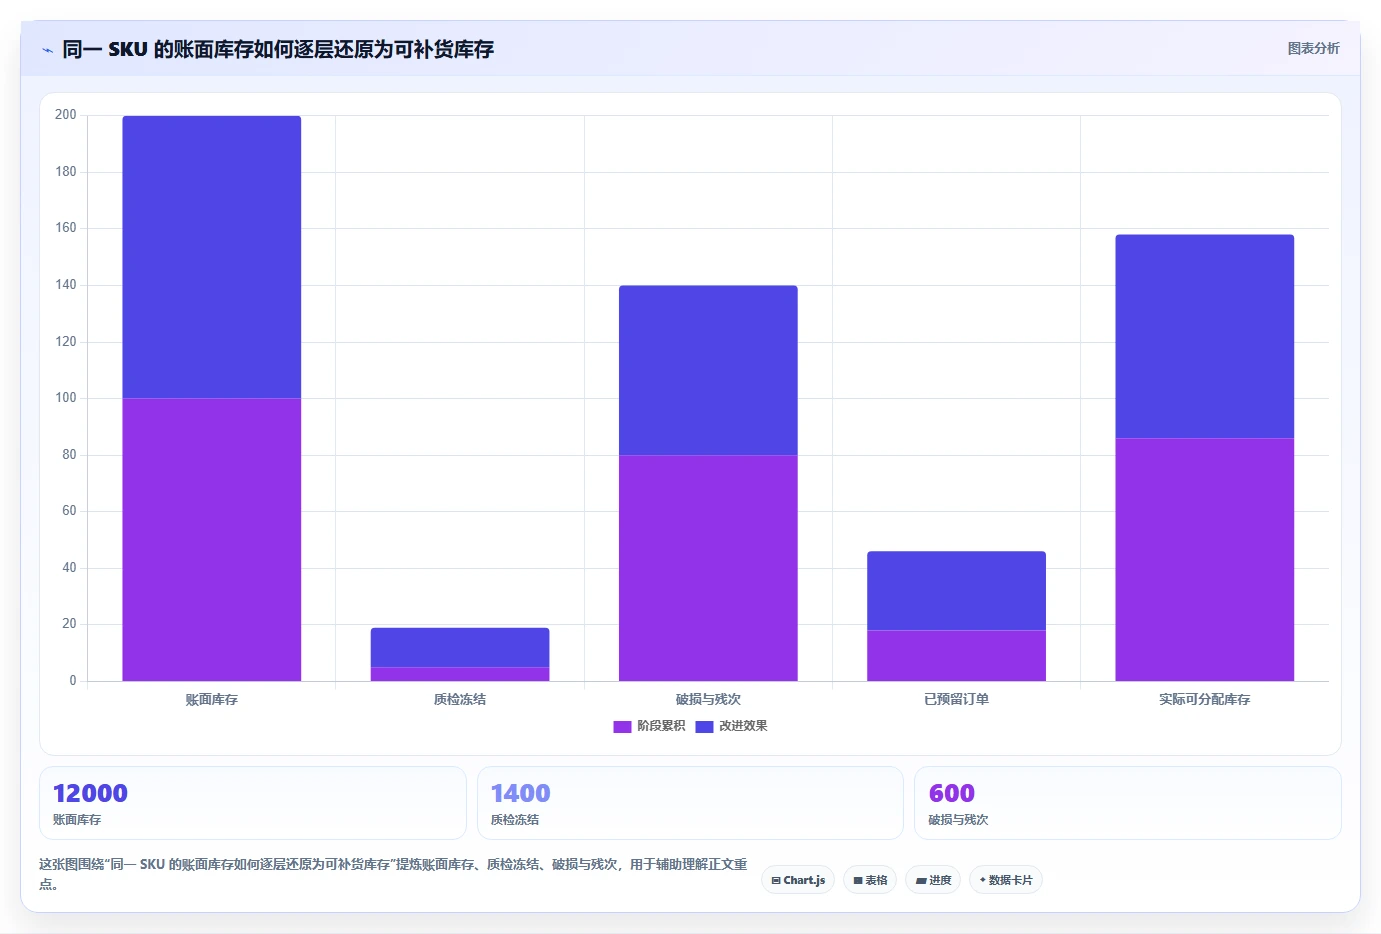Click the 实际可分配库存 x-axis label
Screen dimensions: 1381x934
click(1205, 700)
